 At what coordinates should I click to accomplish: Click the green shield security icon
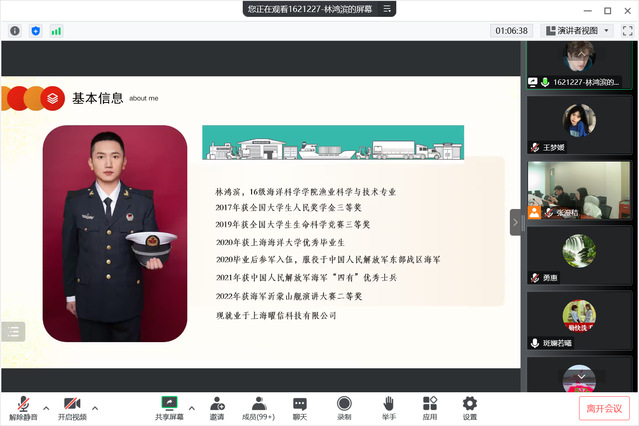click(x=36, y=31)
